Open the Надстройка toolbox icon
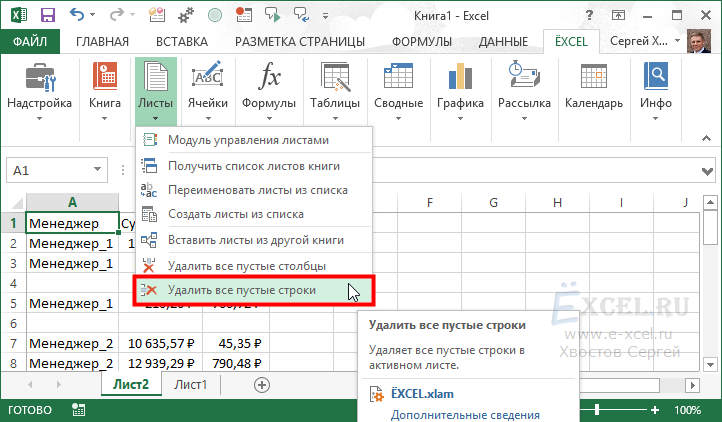 click(40, 76)
